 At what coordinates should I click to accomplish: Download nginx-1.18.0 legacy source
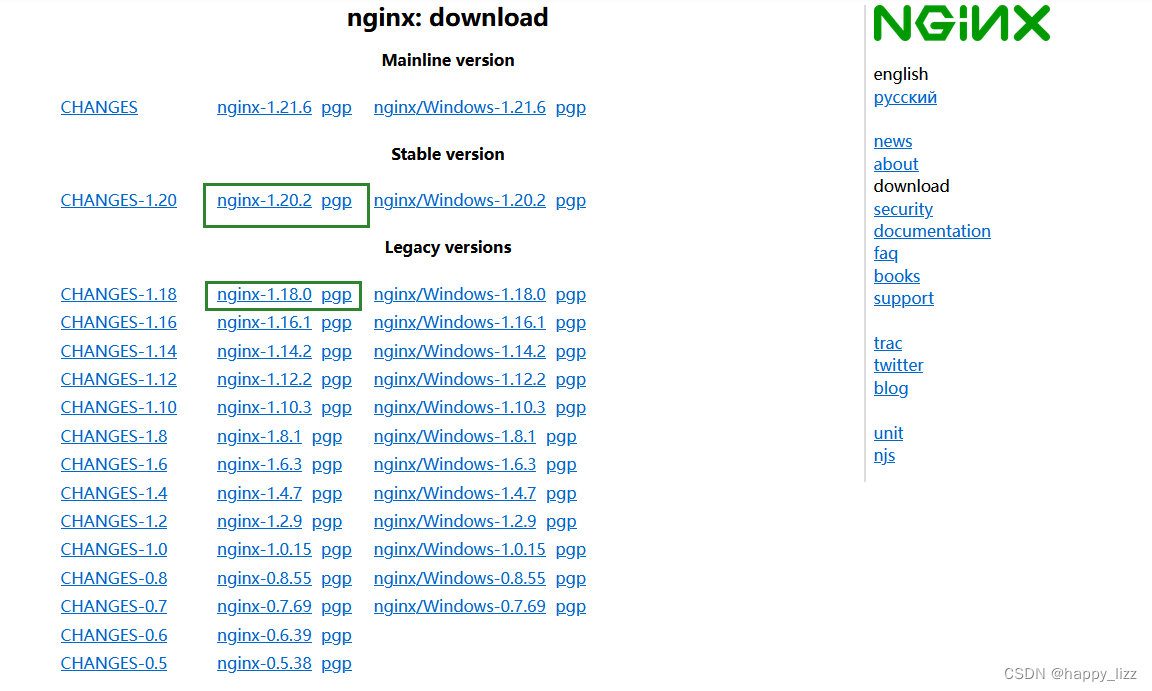[264, 294]
